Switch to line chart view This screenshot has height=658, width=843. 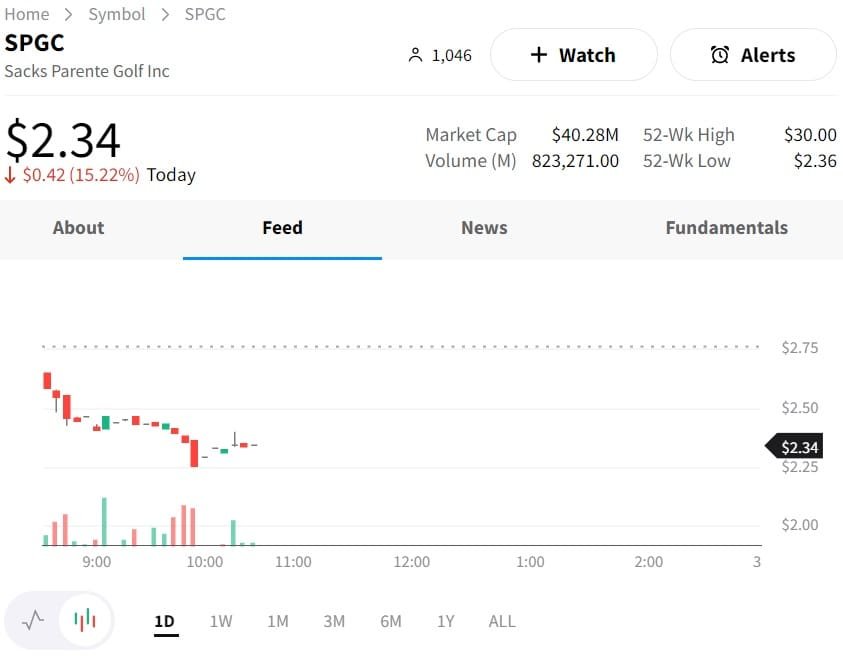click(33, 620)
